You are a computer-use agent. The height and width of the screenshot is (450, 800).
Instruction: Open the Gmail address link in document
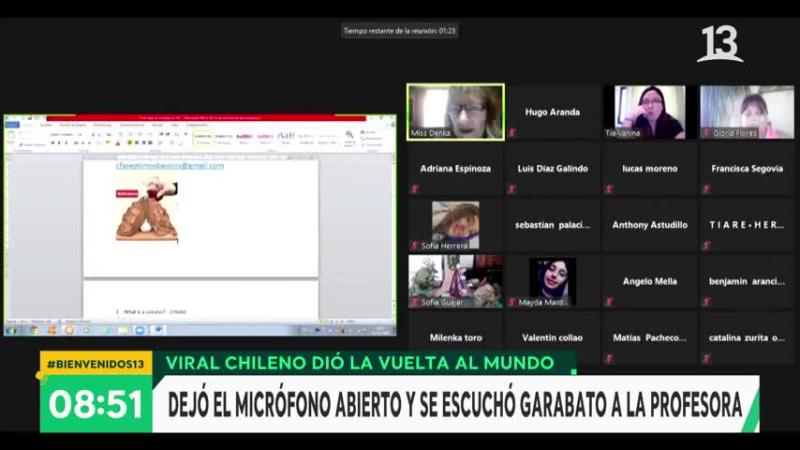(170, 166)
